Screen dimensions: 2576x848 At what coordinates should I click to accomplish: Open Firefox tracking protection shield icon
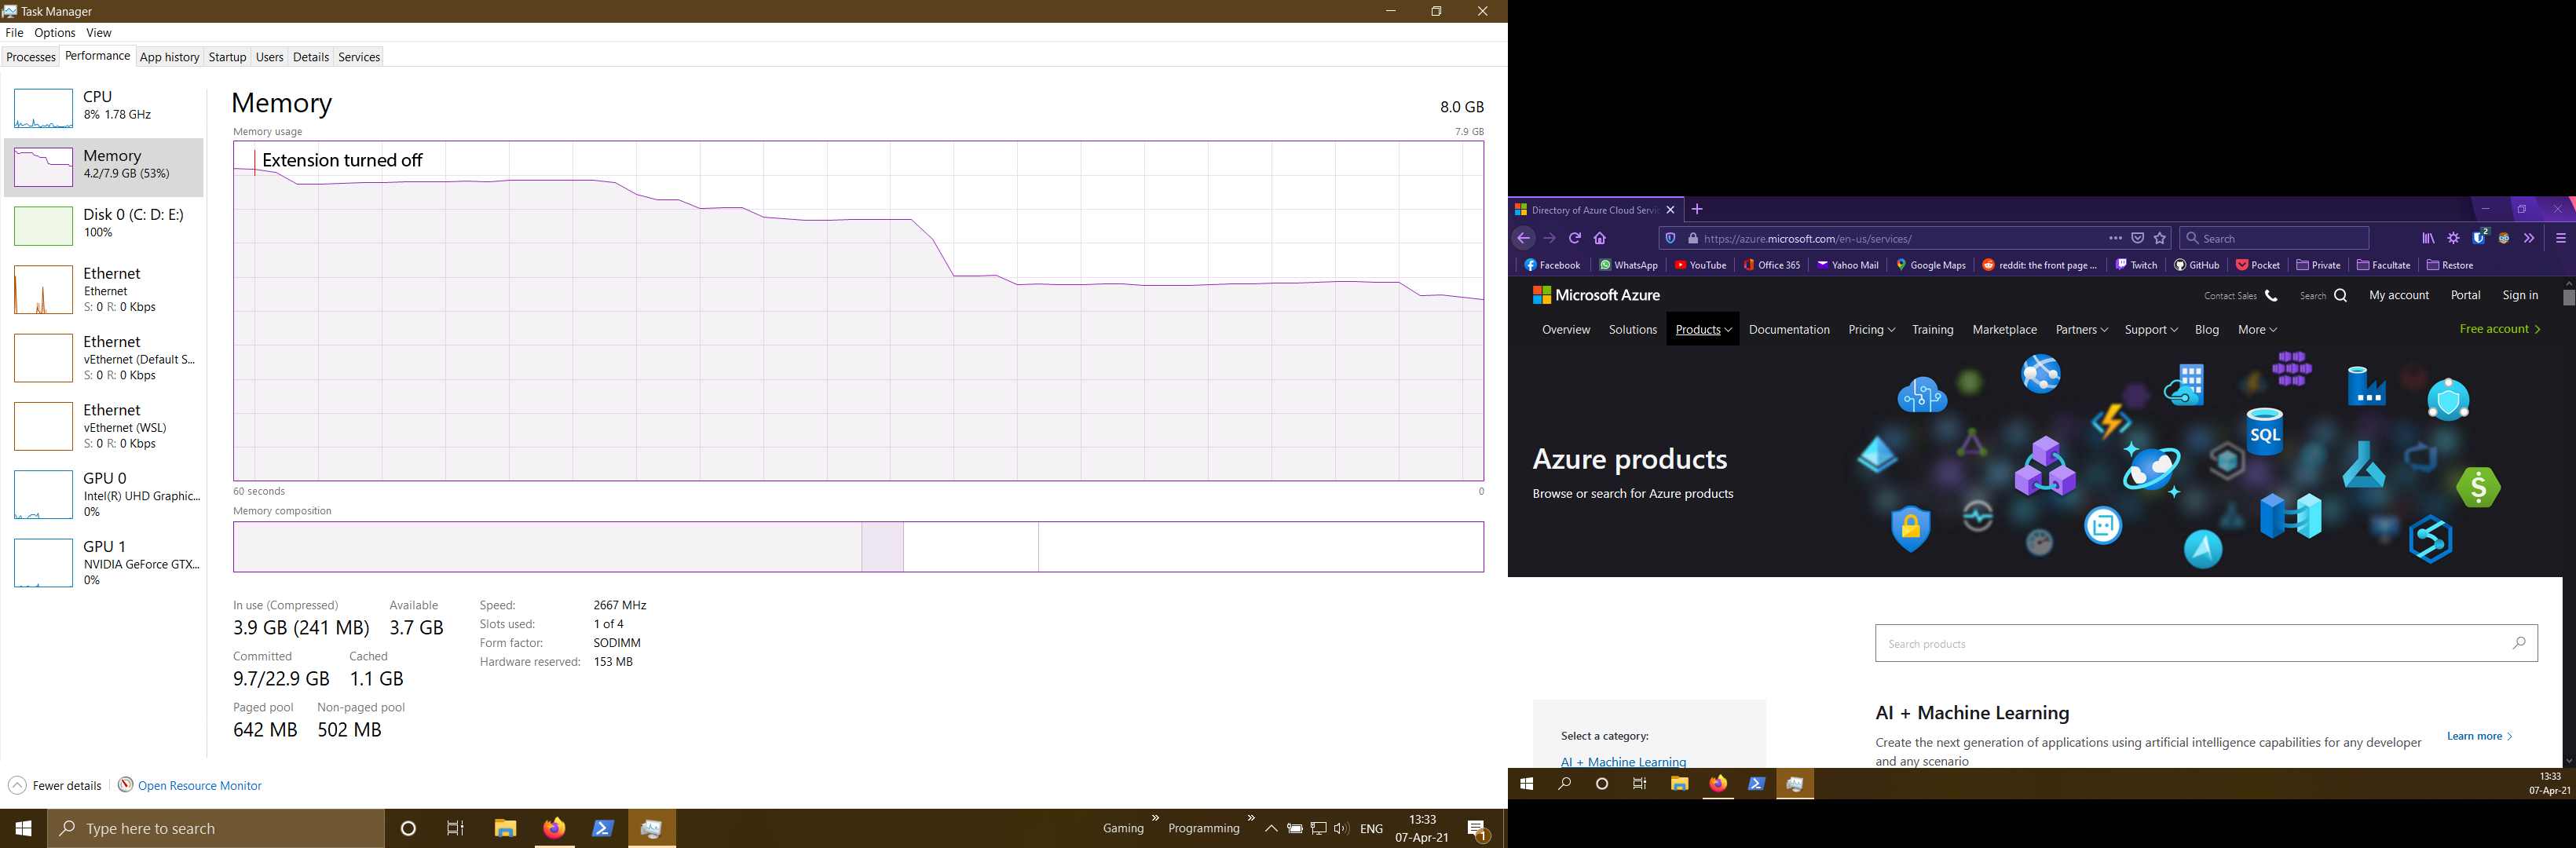(1670, 238)
